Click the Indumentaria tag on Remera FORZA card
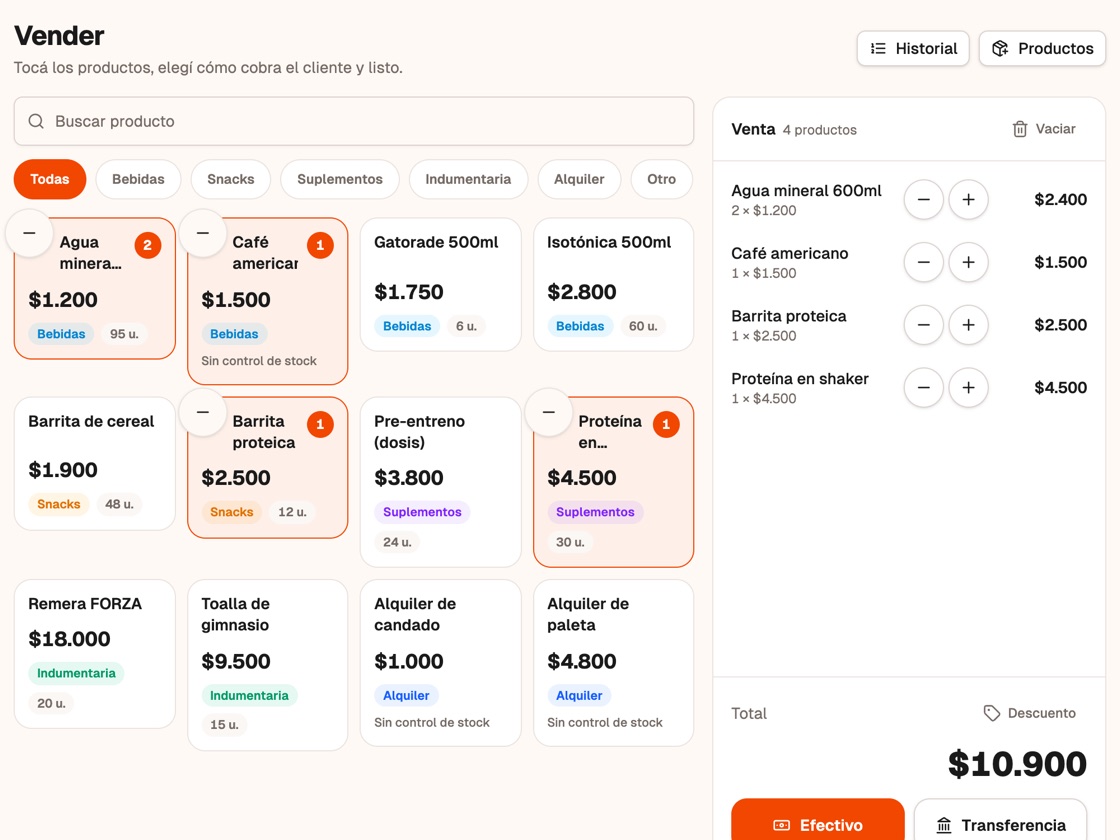This screenshot has width=1120, height=840. (x=76, y=674)
